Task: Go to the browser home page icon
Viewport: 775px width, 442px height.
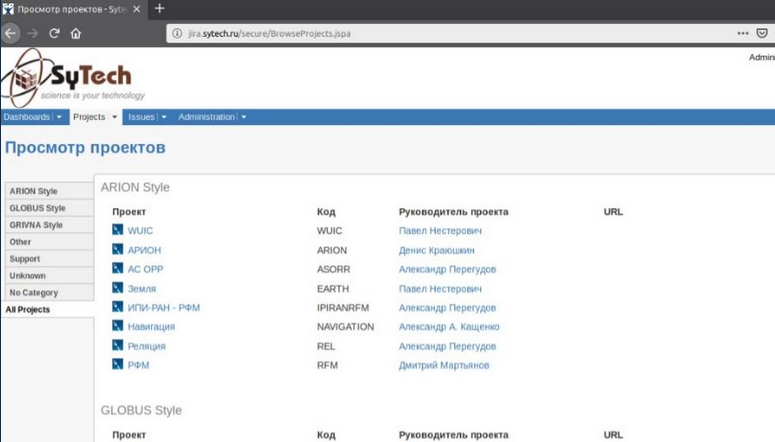Action: (76, 33)
